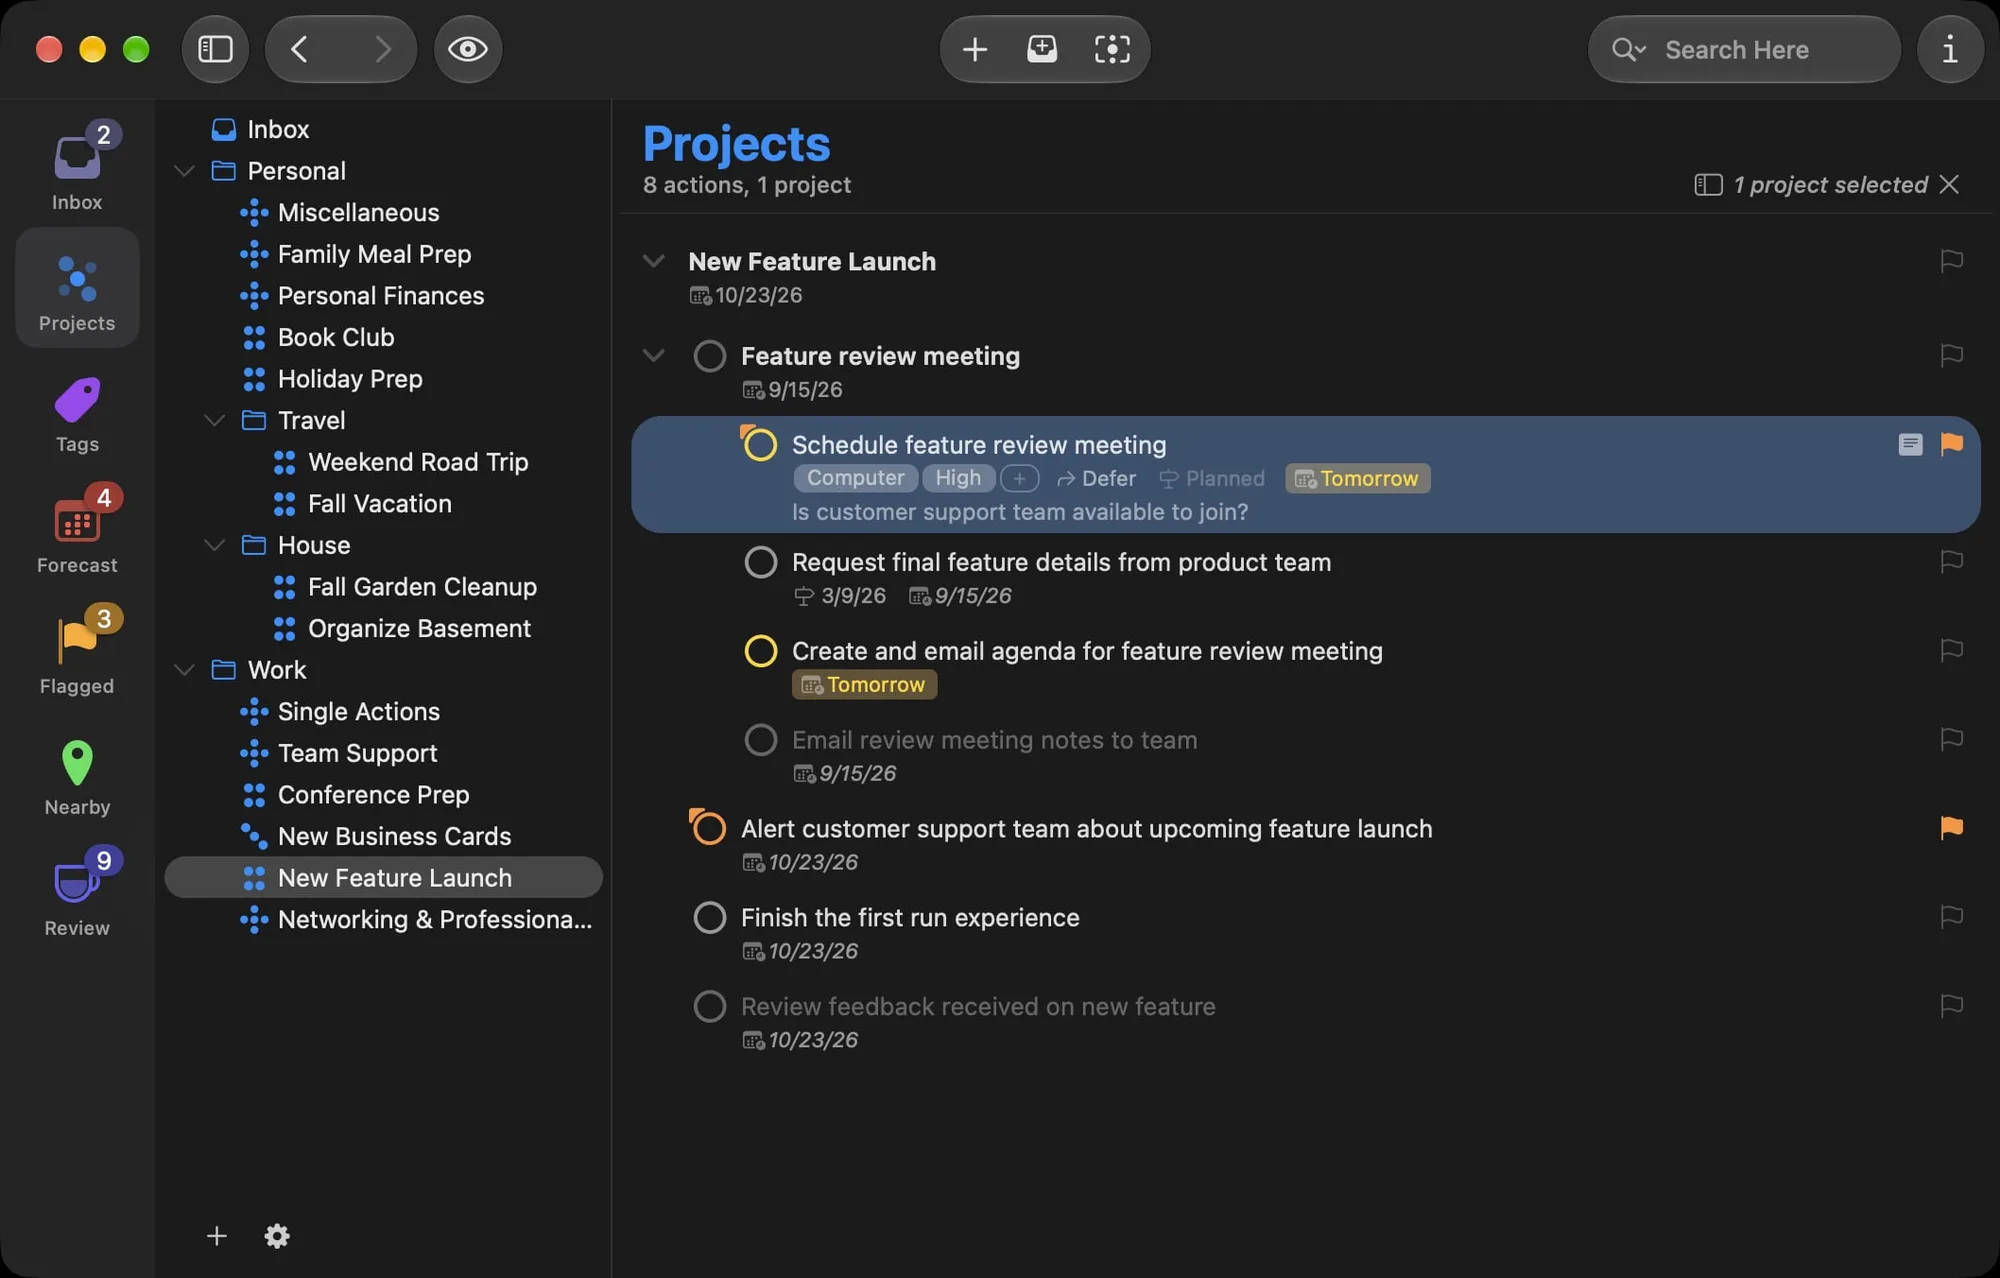
Task: Open the Nearby perspective
Action: click(77, 777)
